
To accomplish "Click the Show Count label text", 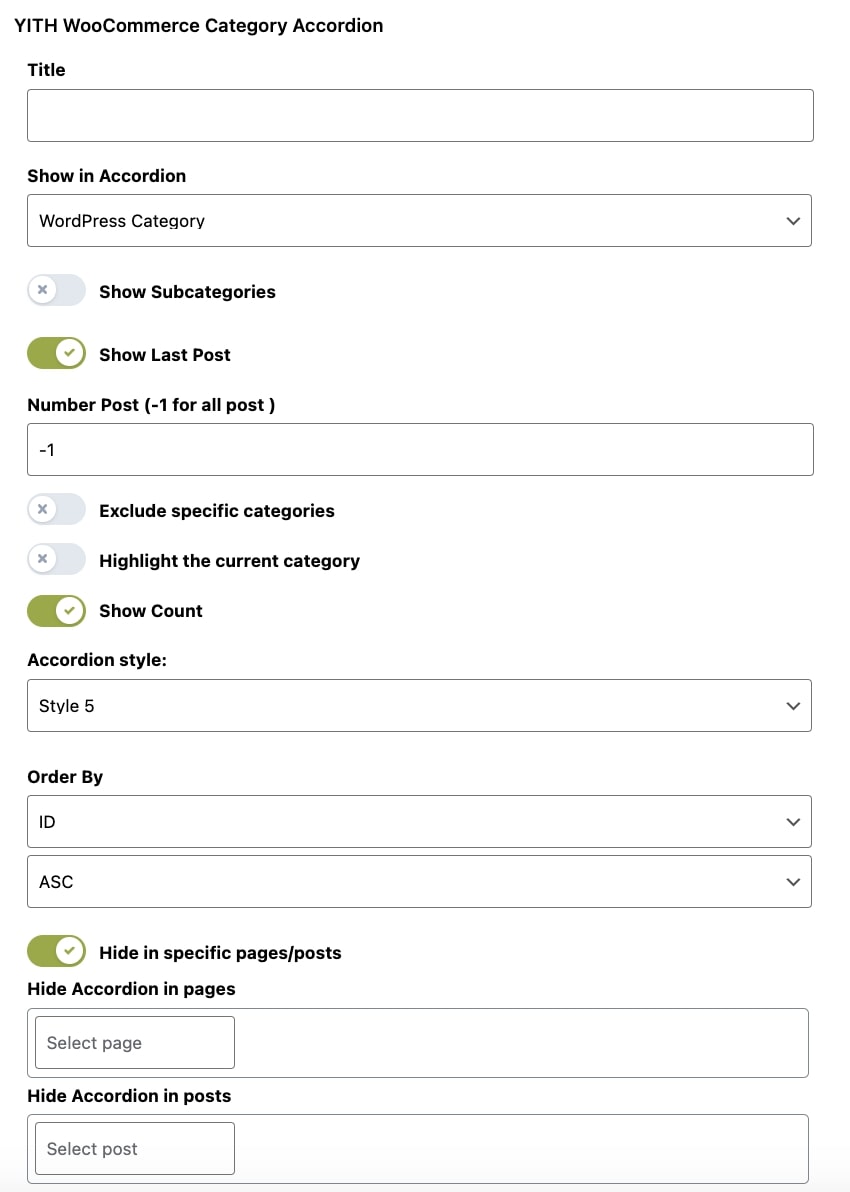I will point(151,611).
